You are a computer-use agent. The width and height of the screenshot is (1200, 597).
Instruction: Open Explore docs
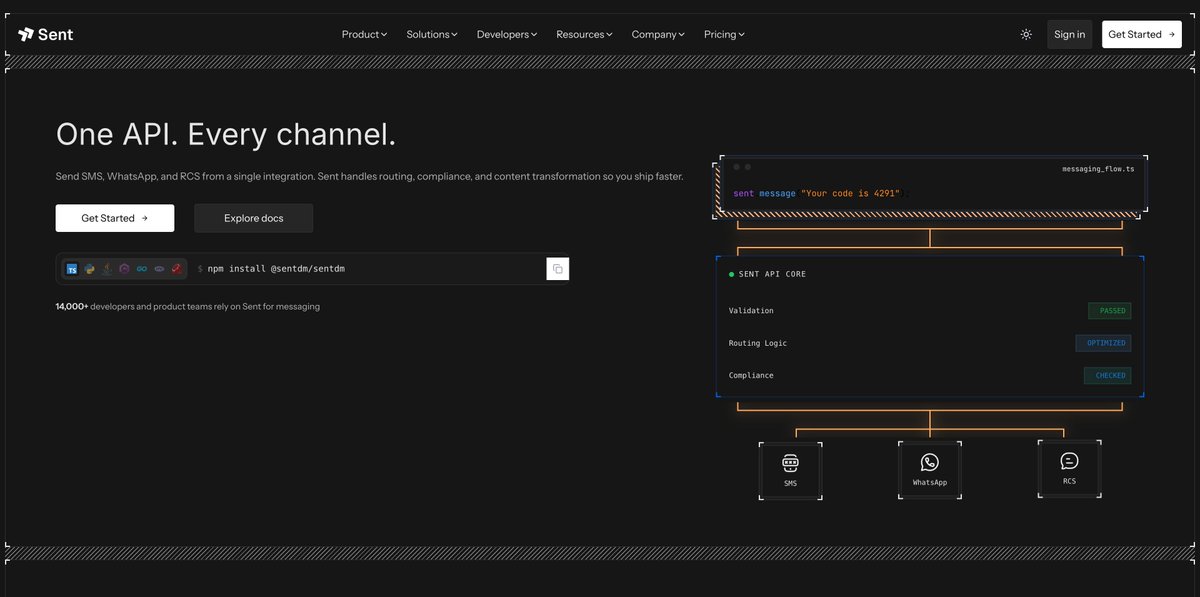pos(253,218)
